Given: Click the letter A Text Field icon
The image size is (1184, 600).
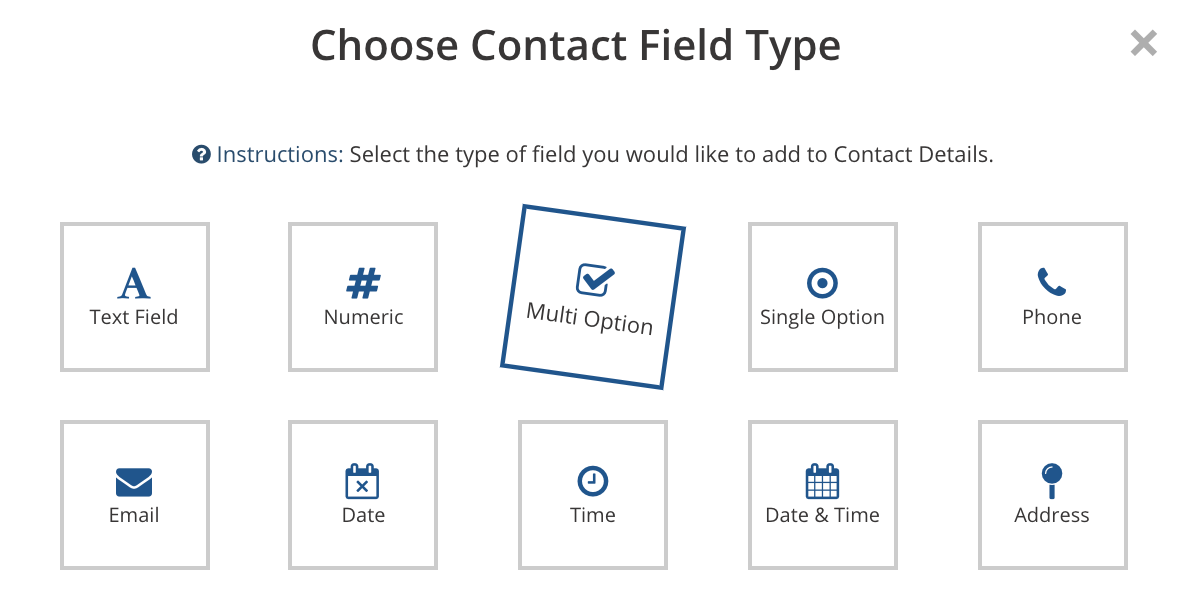Looking at the screenshot, I should (x=134, y=284).
